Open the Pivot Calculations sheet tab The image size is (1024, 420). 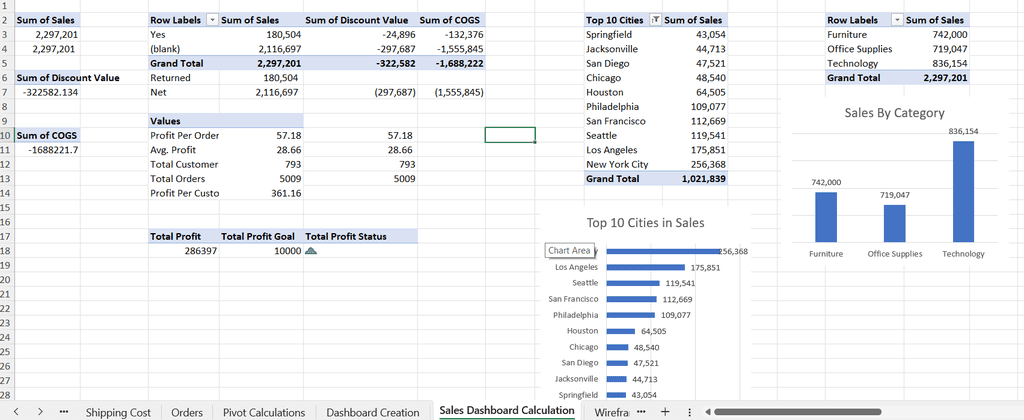(264, 412)
